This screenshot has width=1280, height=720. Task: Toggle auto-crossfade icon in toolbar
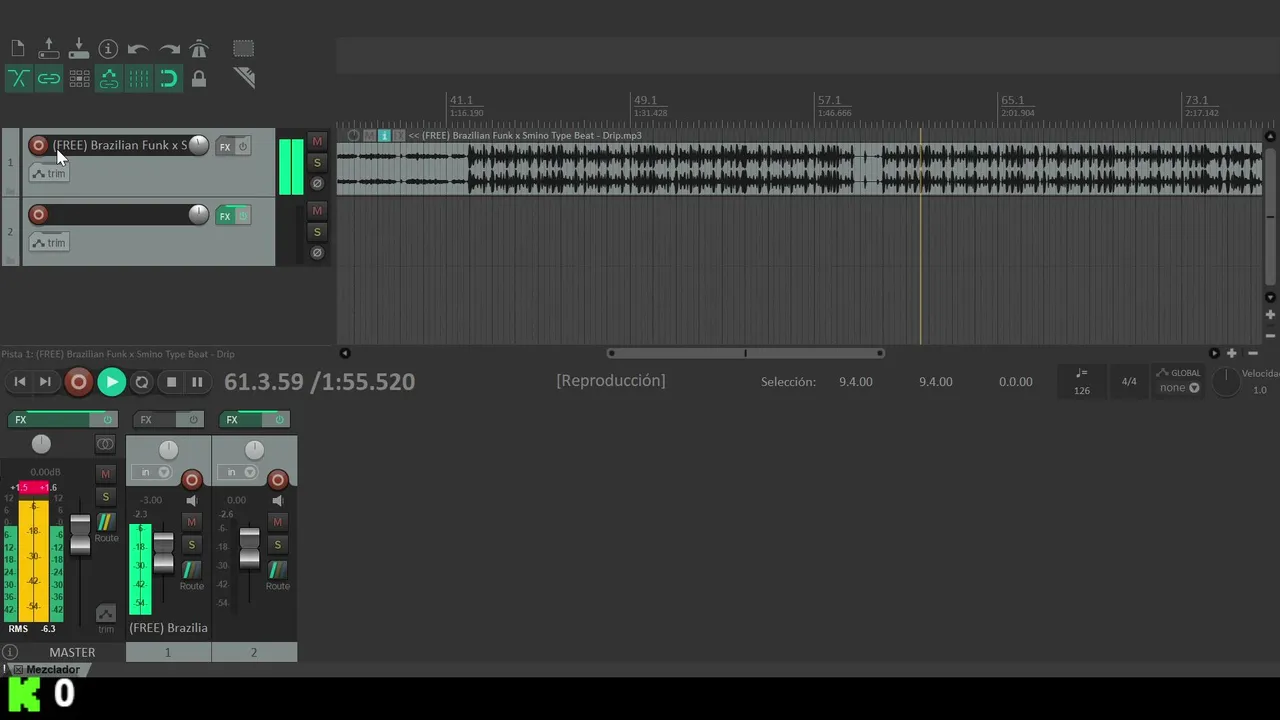pos(18,79)
